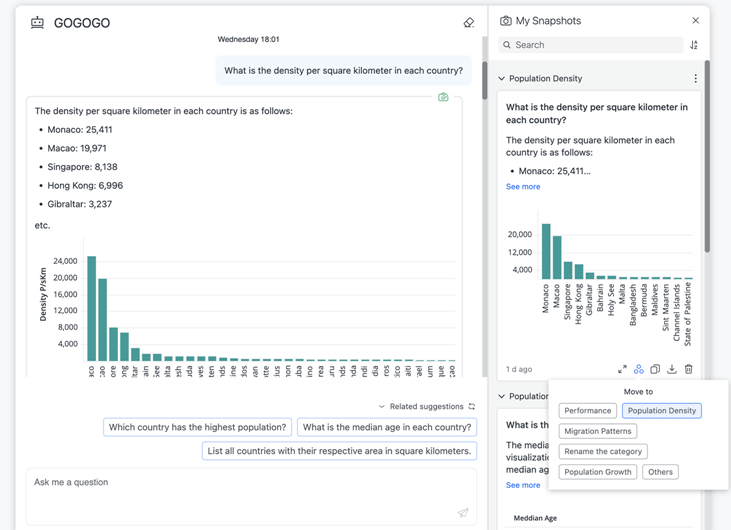Click the snapshots Search box

coord(591,45)
